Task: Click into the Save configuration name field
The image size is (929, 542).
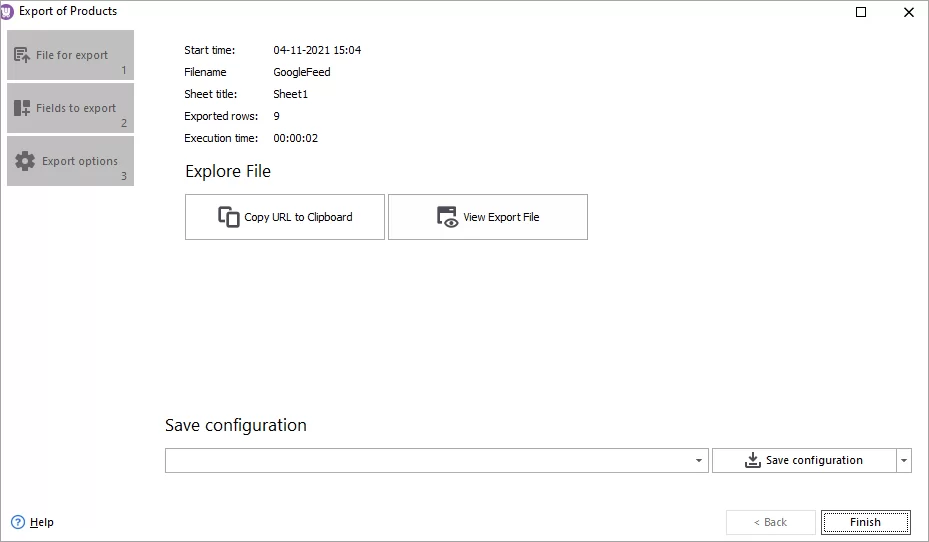Action: 430,461
